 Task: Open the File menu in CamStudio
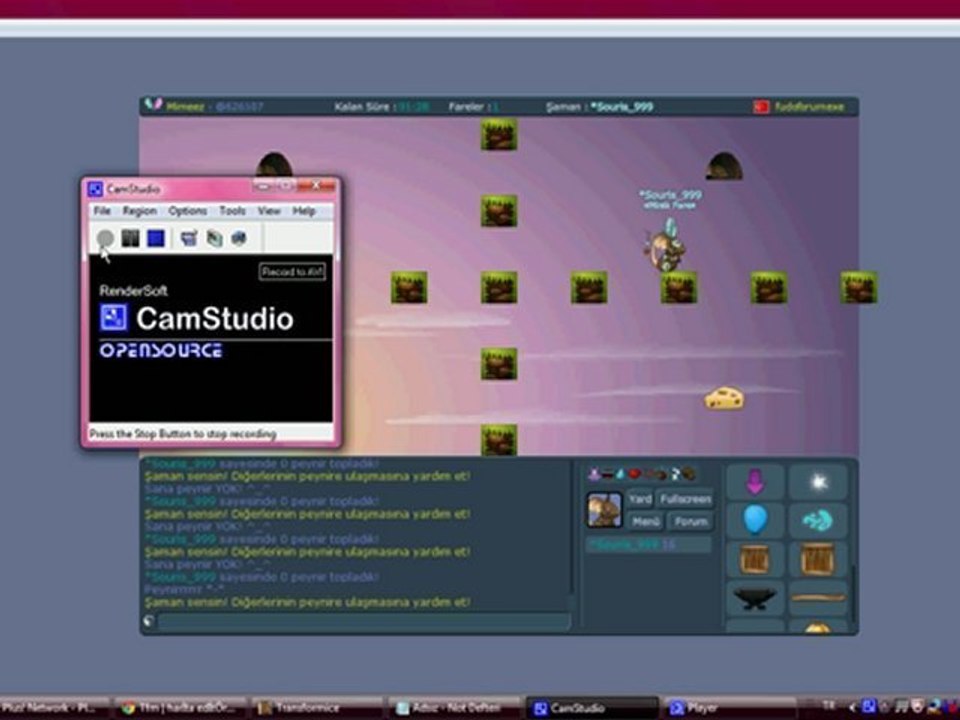pyautogui.click(x=102, y=211)
